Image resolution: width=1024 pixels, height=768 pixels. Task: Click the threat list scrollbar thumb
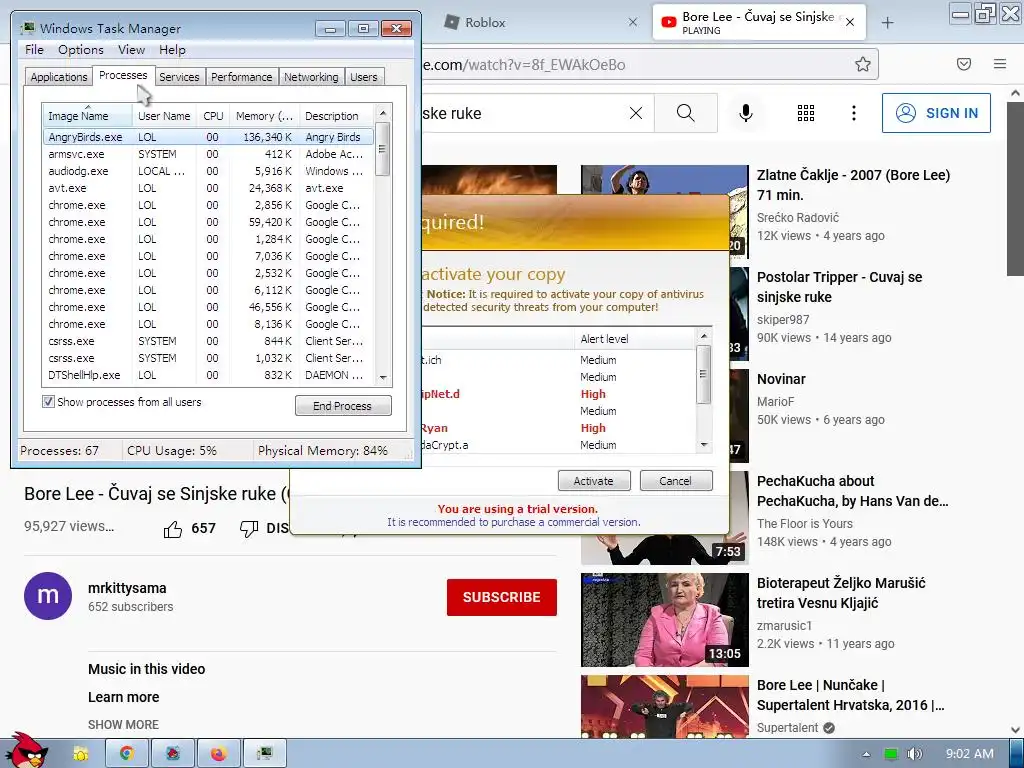click(x=703, y=374)
